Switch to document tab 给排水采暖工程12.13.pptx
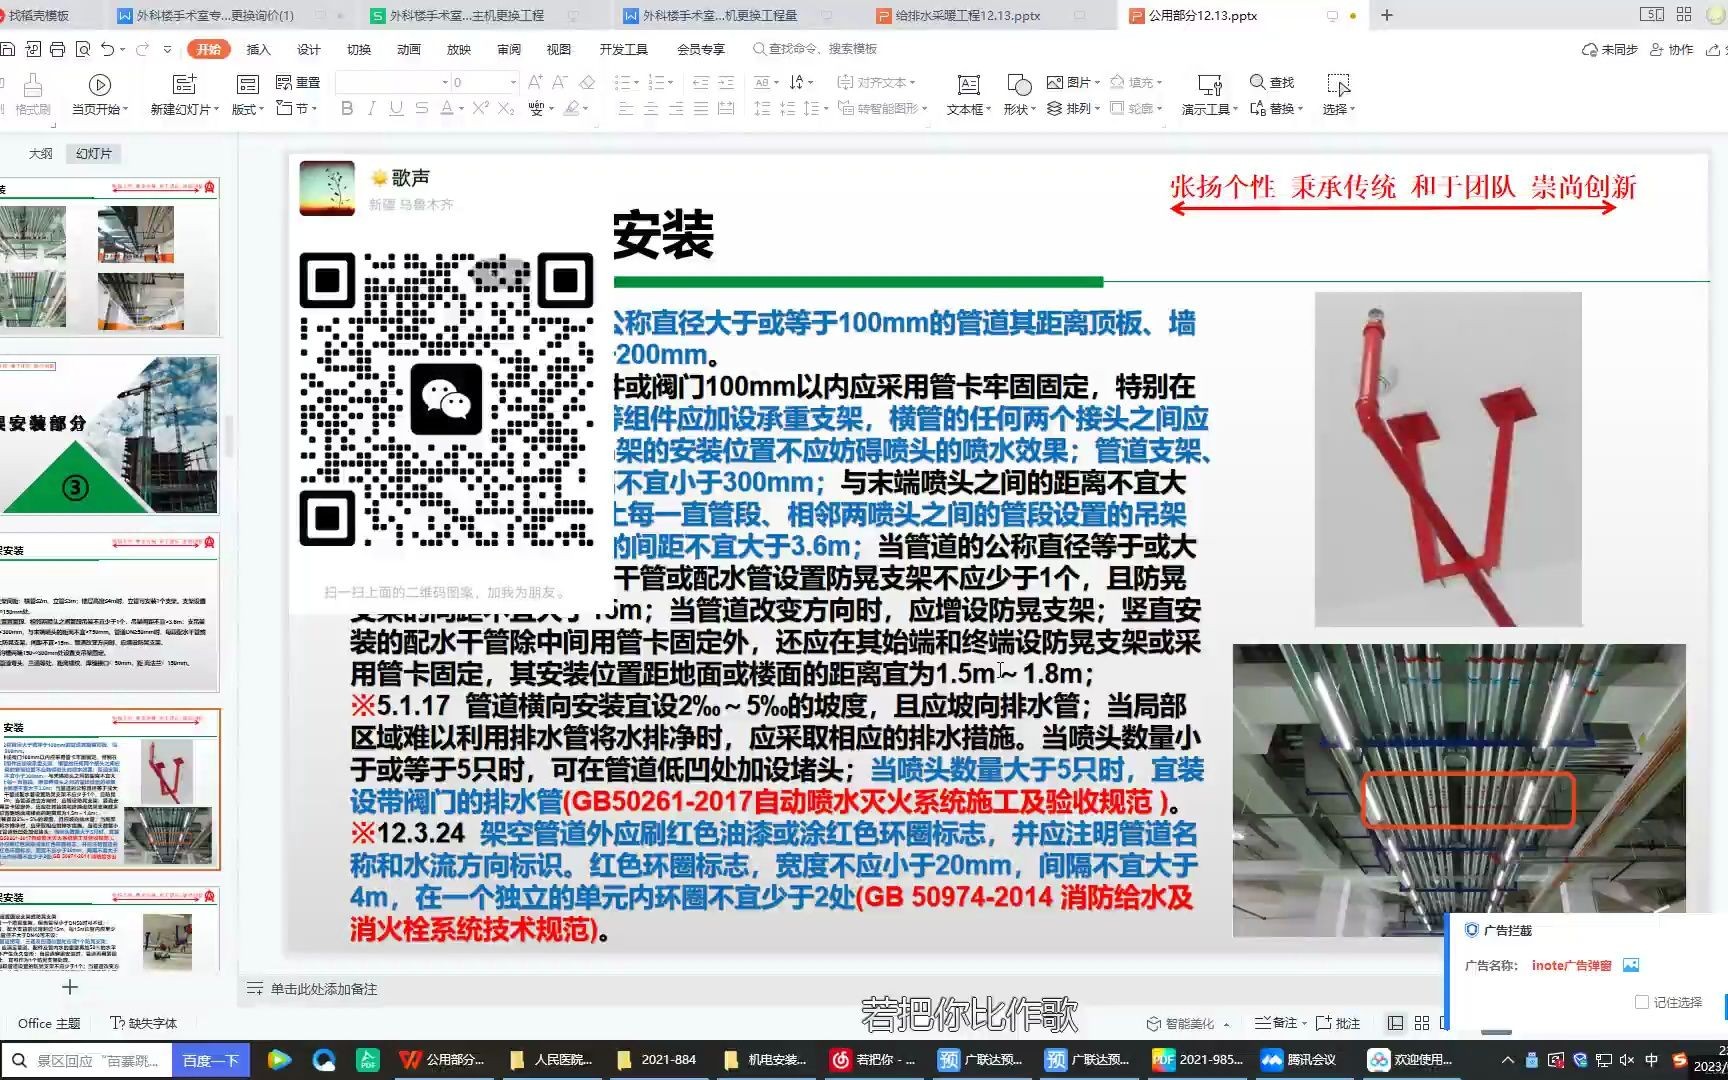Viewport: 1728px width, 1080px height. [970, 15]
